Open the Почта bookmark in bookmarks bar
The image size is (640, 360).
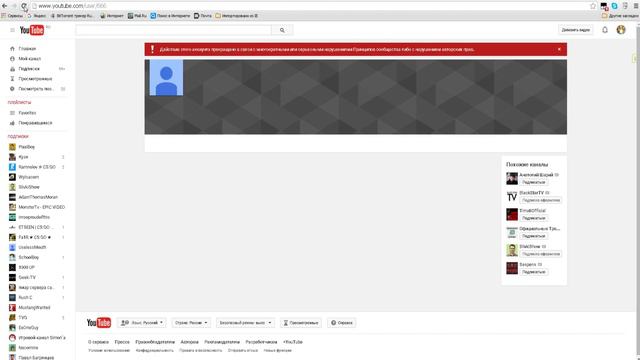[203, 16]
